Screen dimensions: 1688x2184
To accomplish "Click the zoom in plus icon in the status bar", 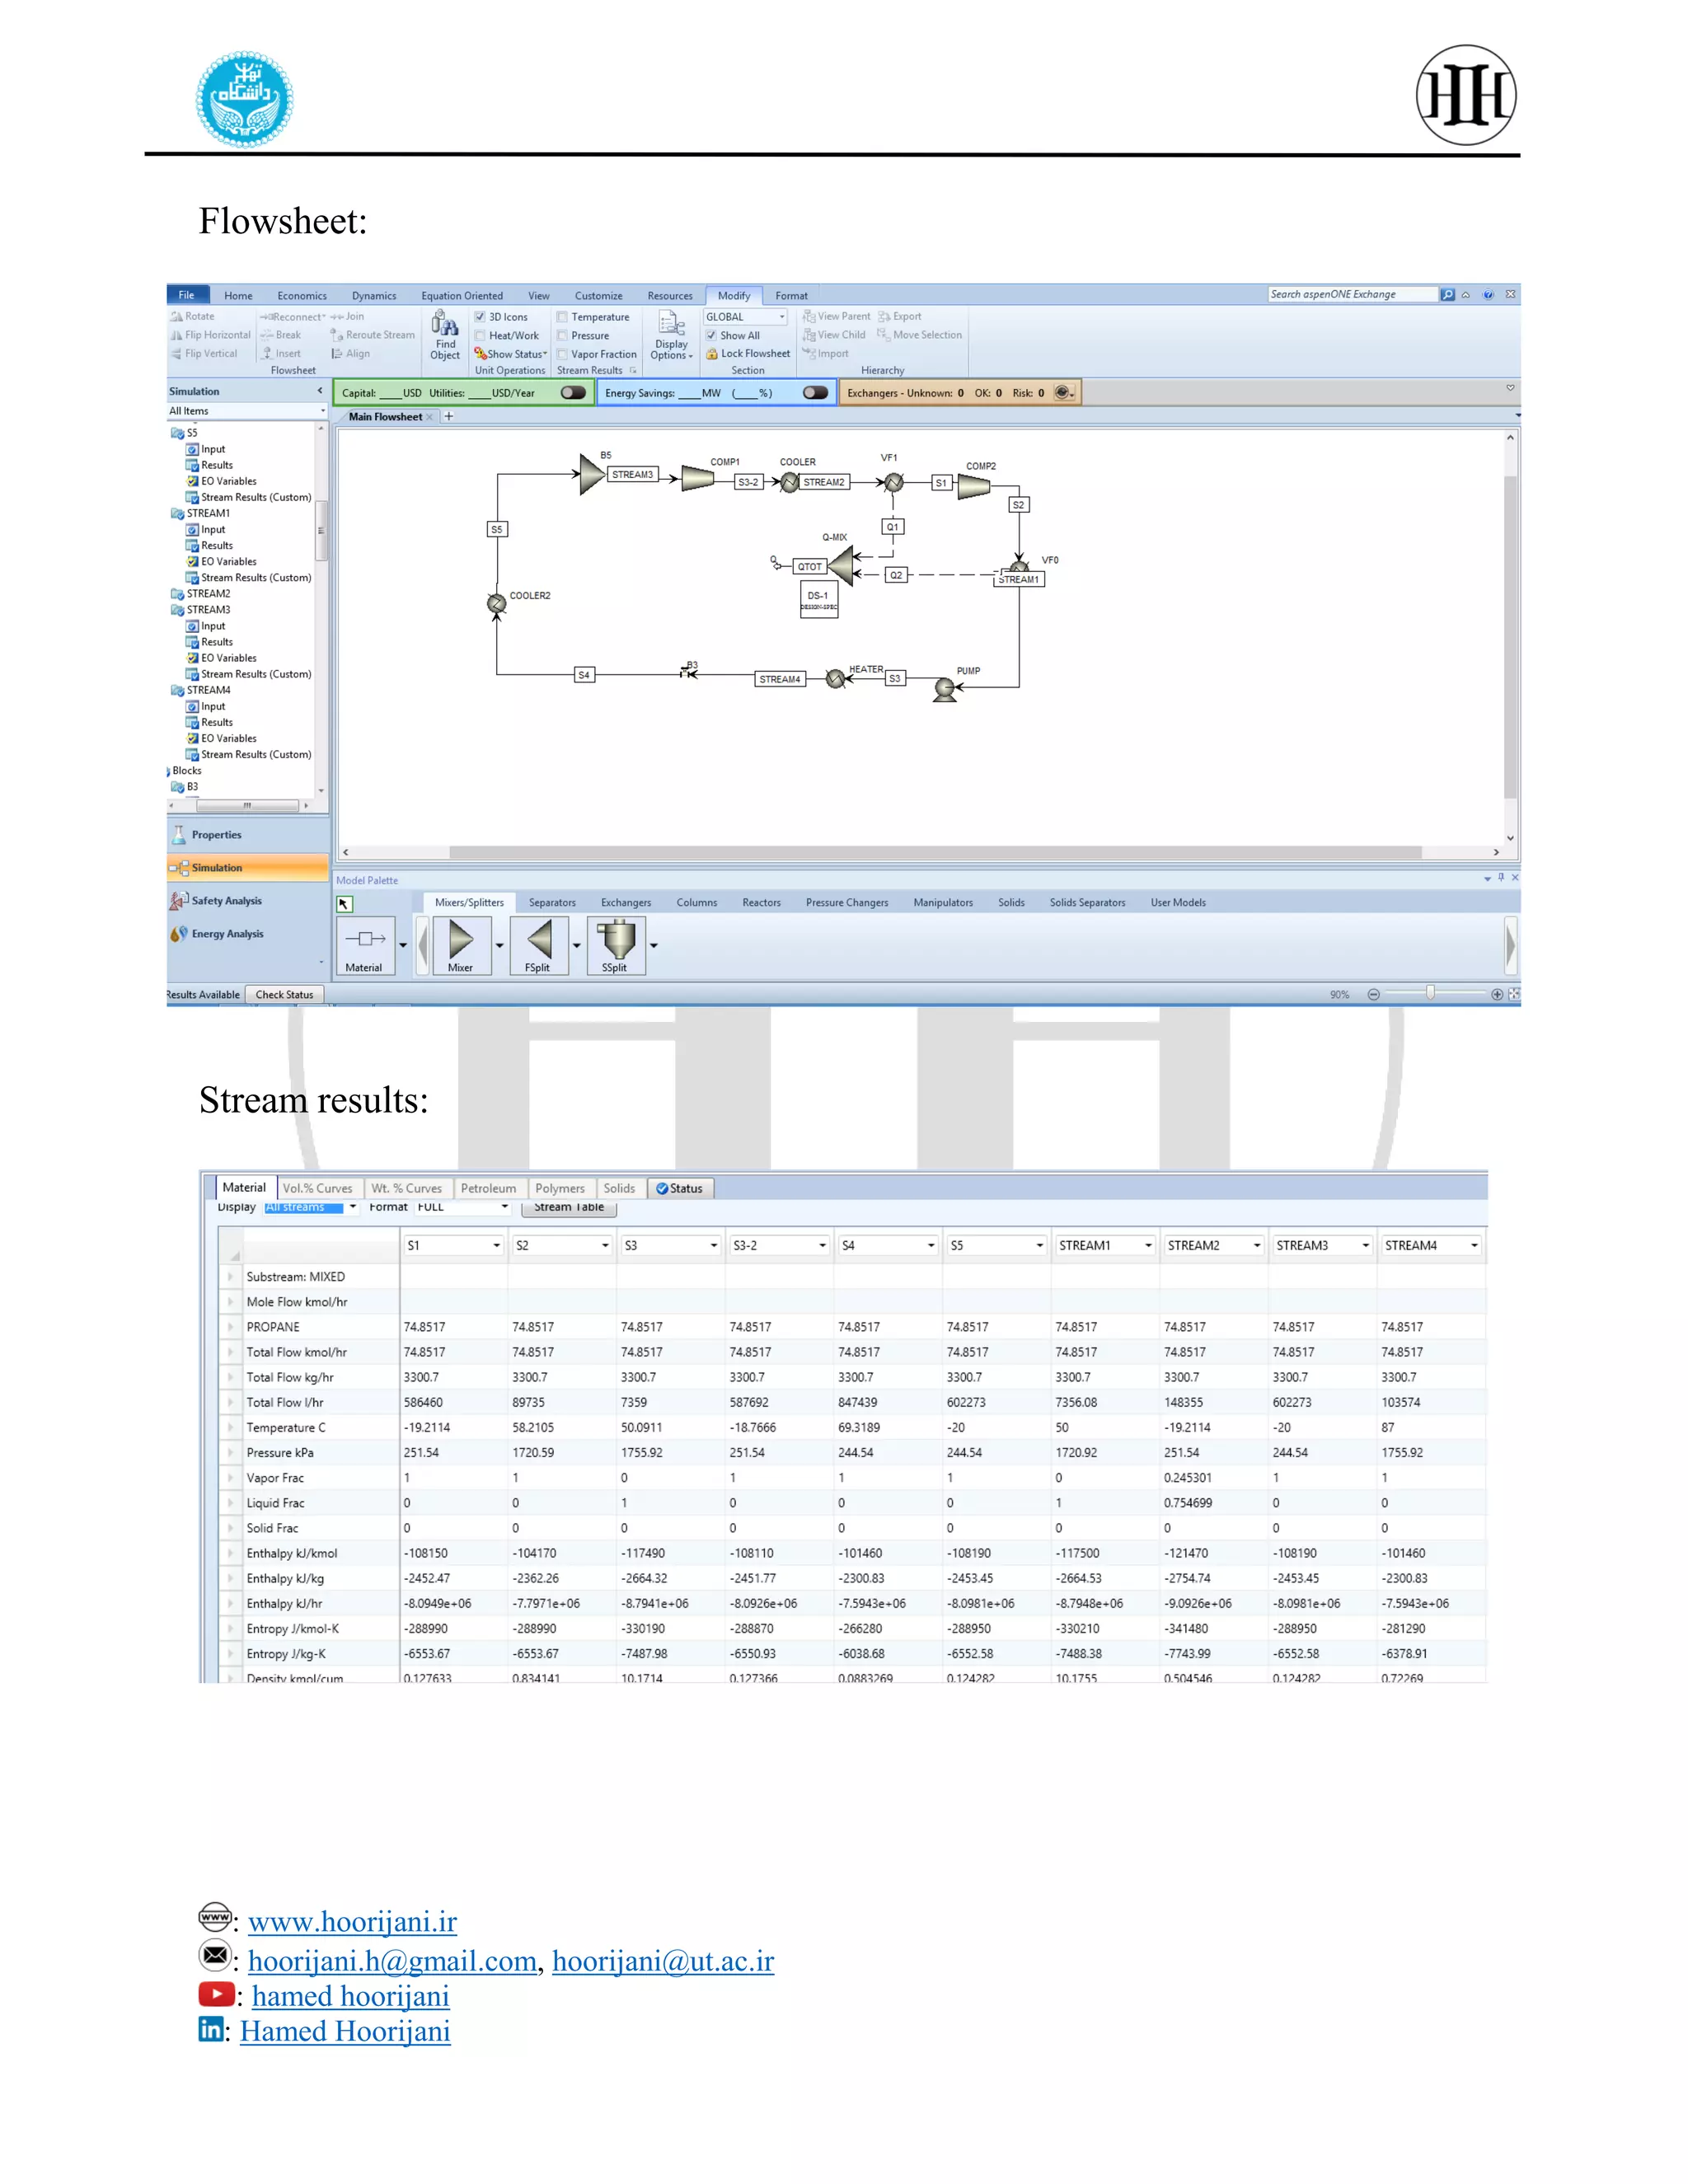I will click(x=1497, y=995).
